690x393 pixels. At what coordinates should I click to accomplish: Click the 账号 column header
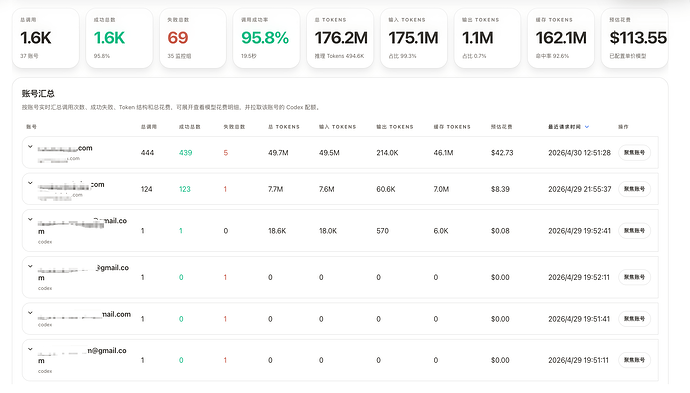[31, 127]
